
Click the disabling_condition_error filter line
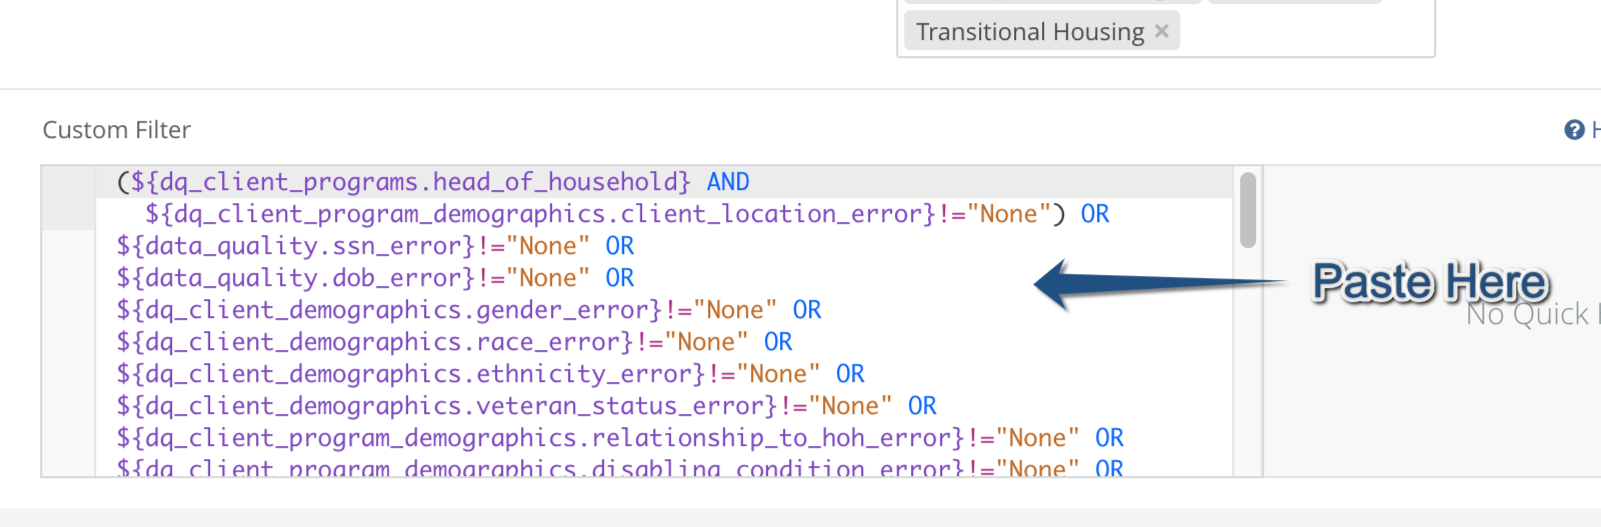coord(620,467)
